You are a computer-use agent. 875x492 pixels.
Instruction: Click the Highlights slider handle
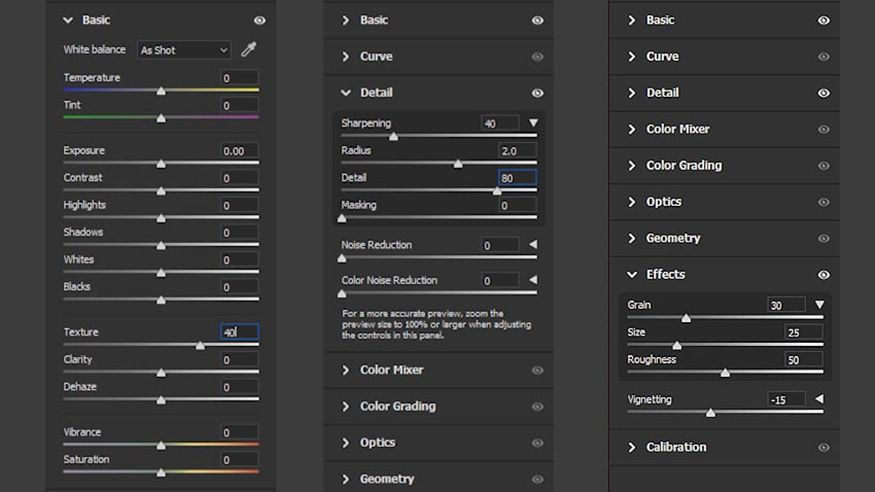(x=161, y=218)
